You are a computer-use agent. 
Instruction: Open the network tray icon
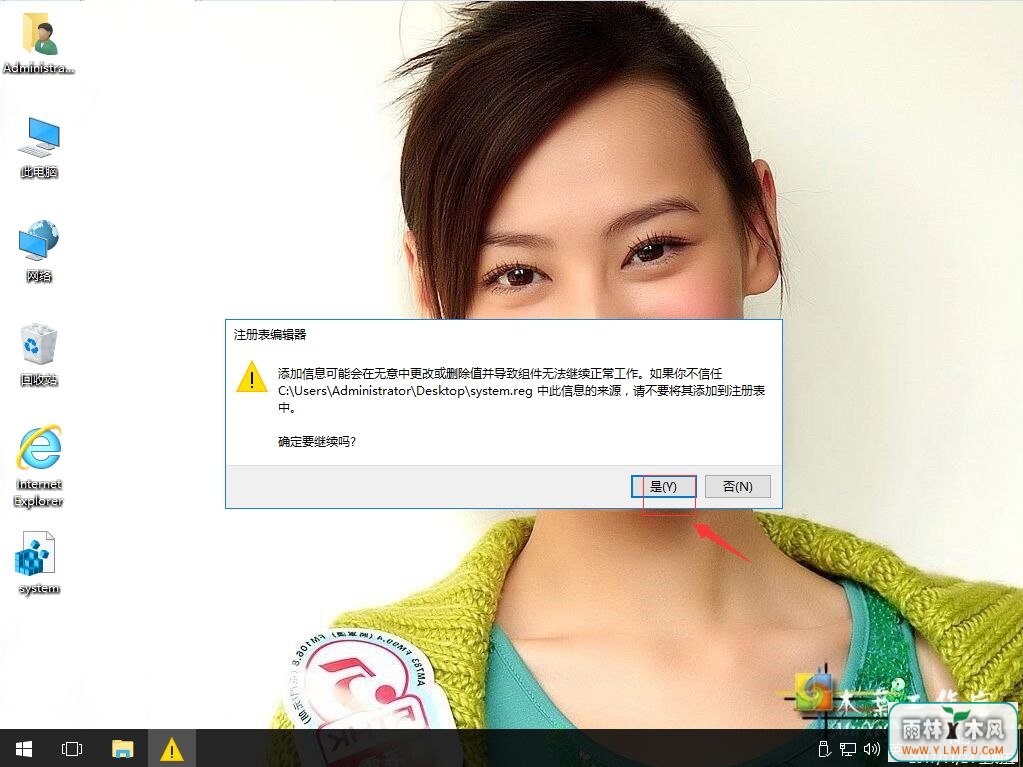coord(847,749)
